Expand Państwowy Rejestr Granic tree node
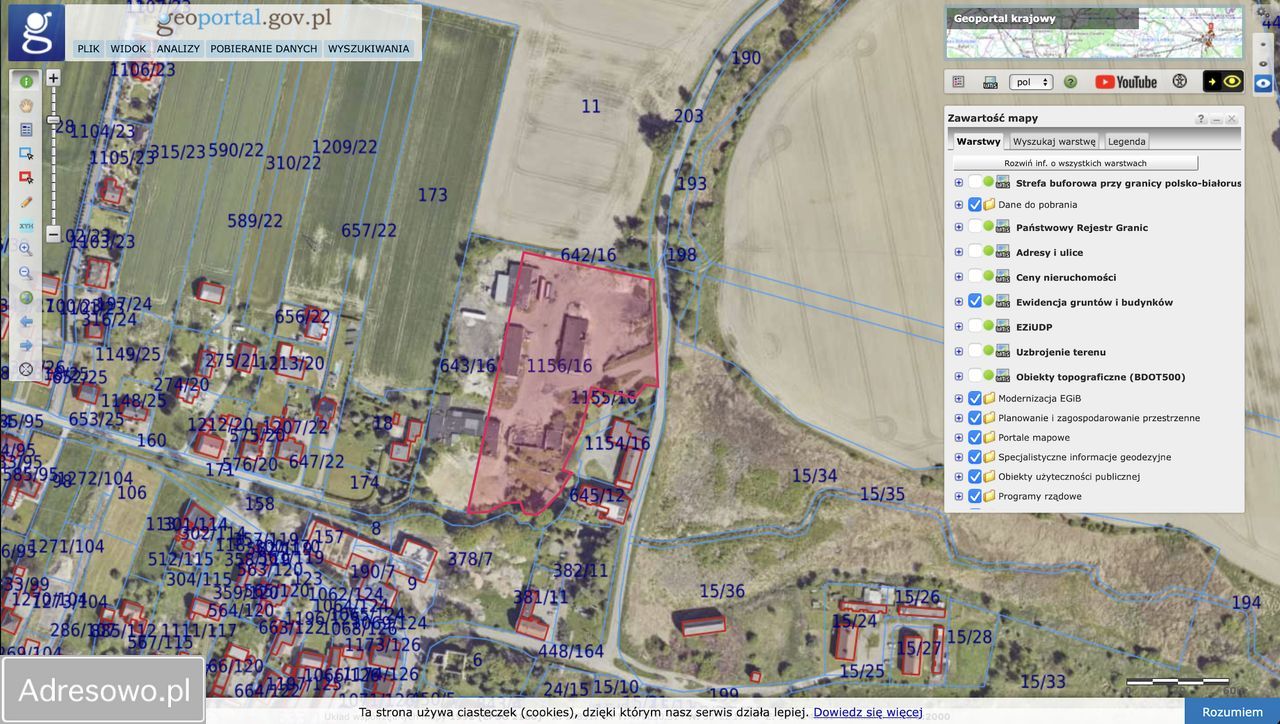1280x724 pixels. 958,227
